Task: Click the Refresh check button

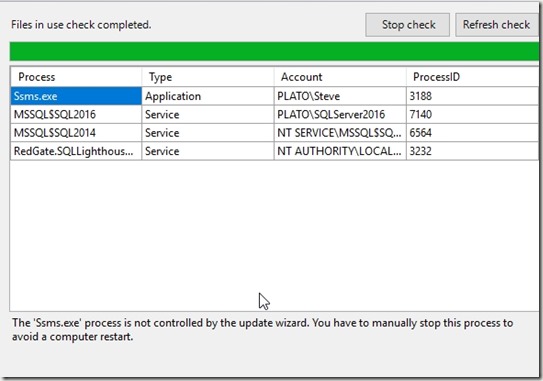Action: tap(497, 25)
